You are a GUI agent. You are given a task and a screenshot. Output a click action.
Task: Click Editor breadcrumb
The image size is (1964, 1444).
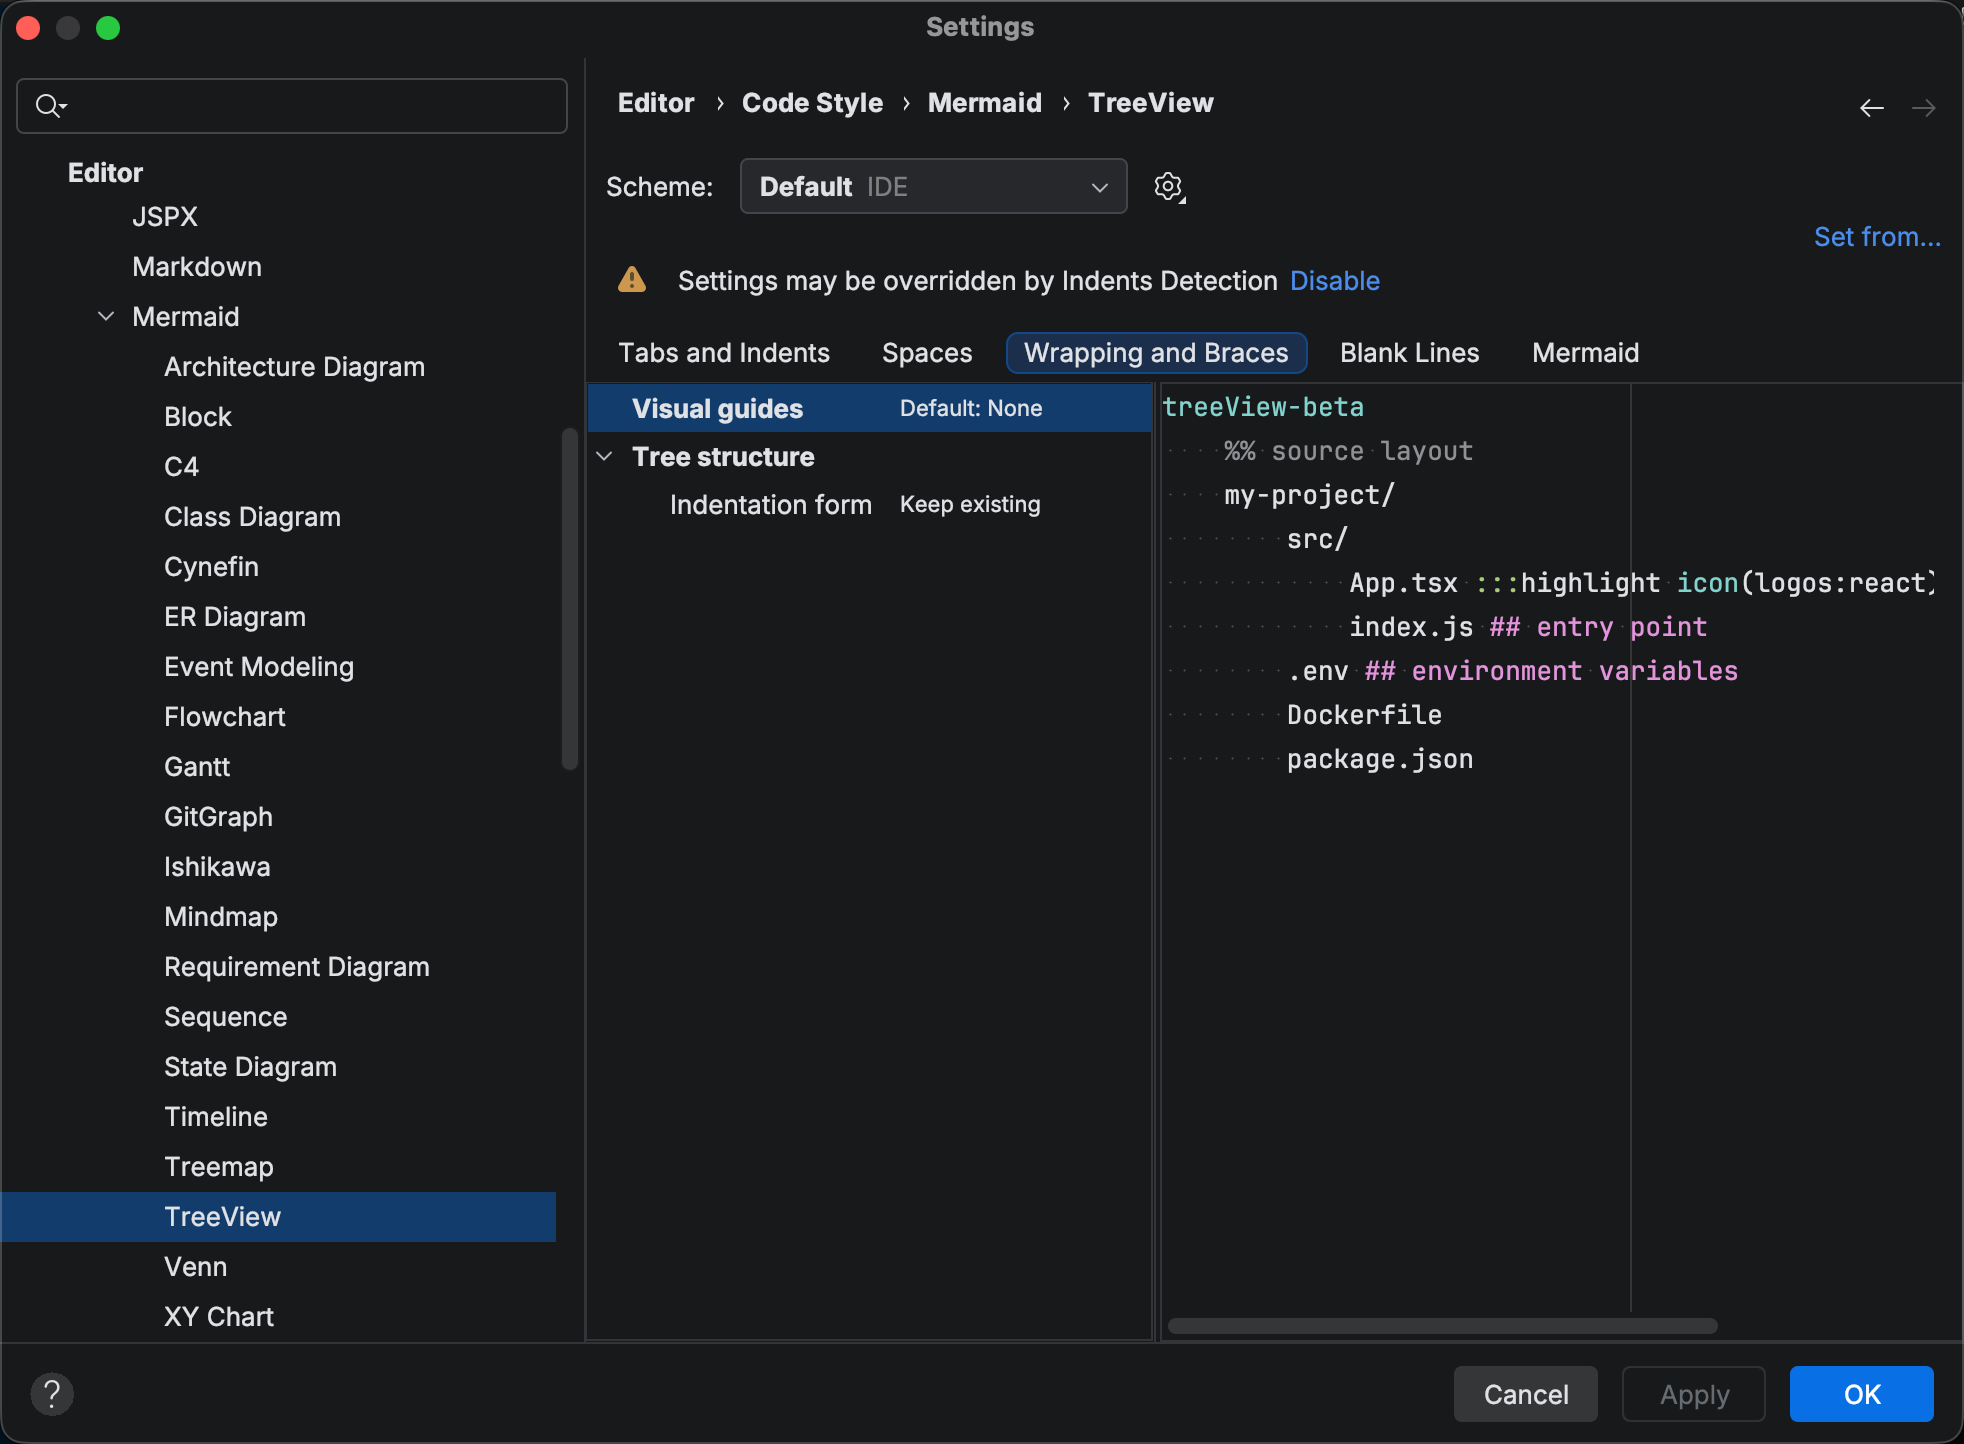656,103
